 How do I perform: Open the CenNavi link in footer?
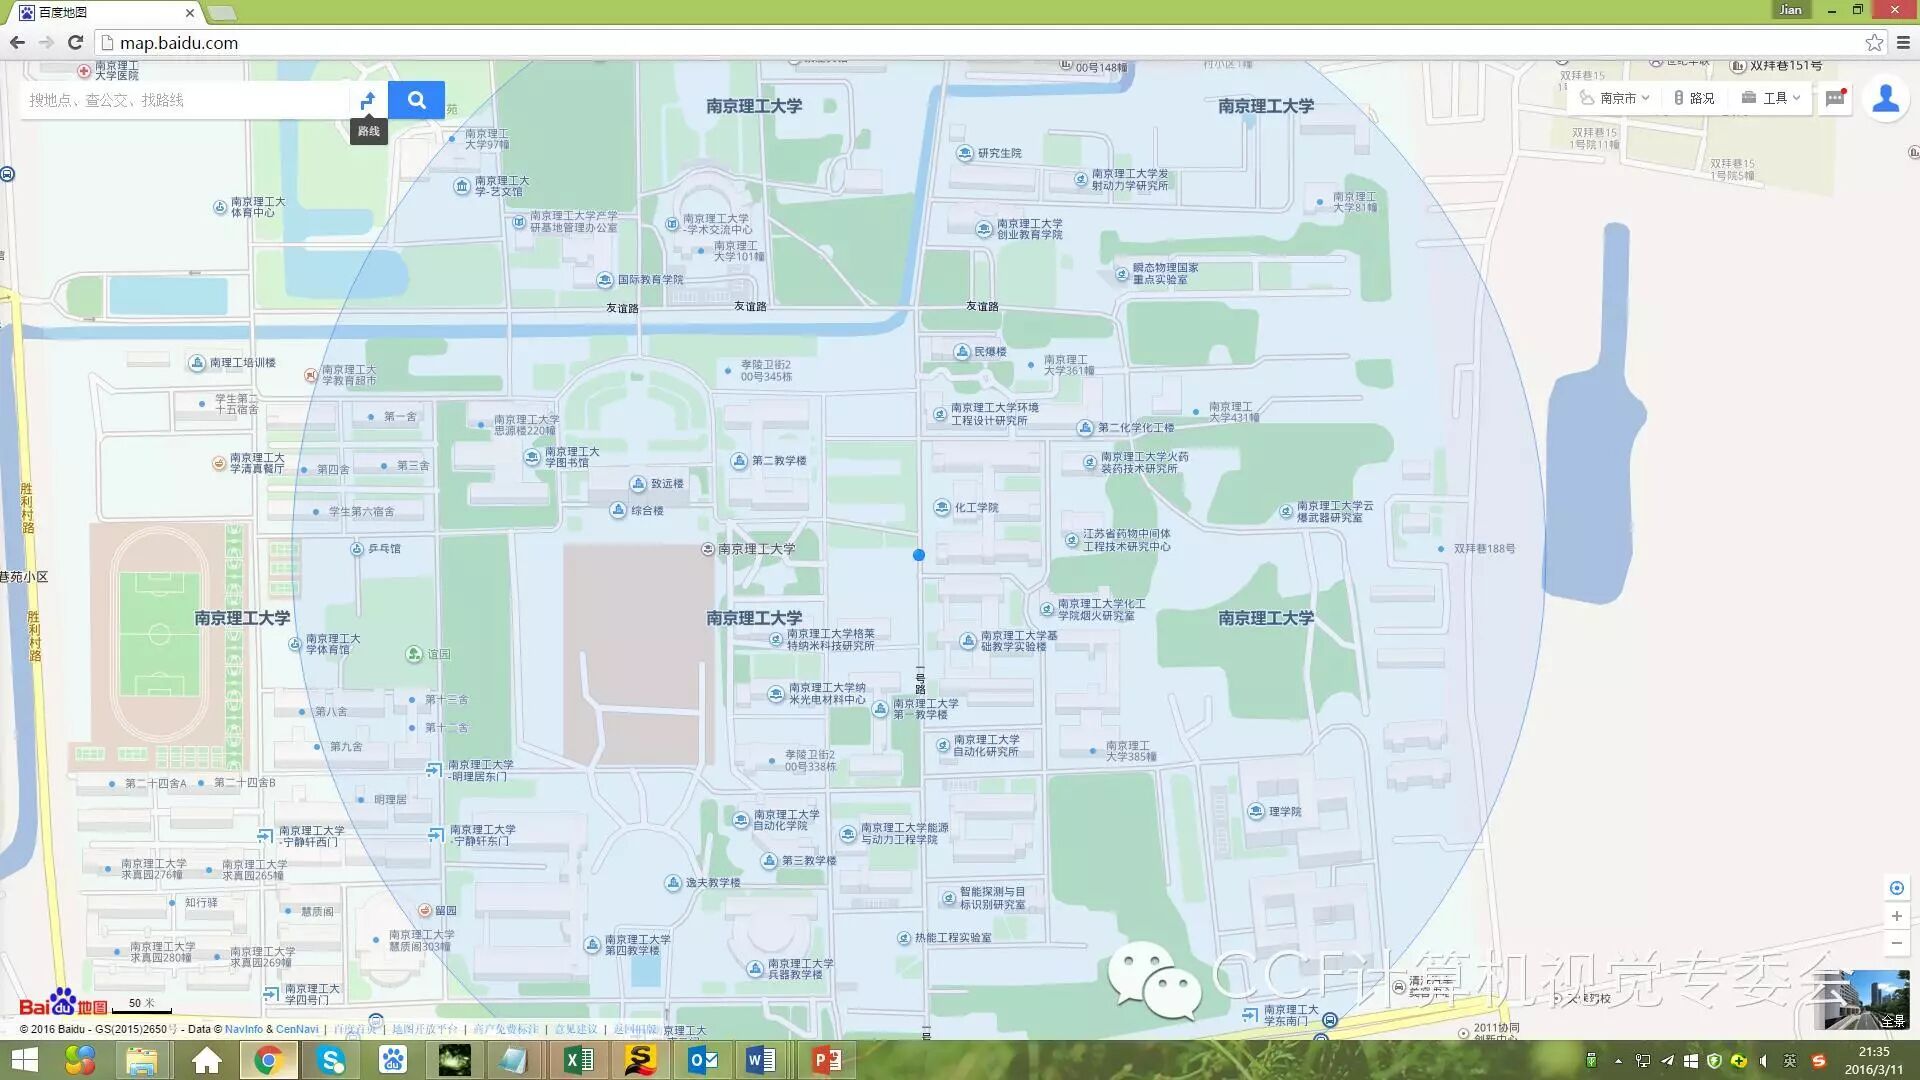297,1029
